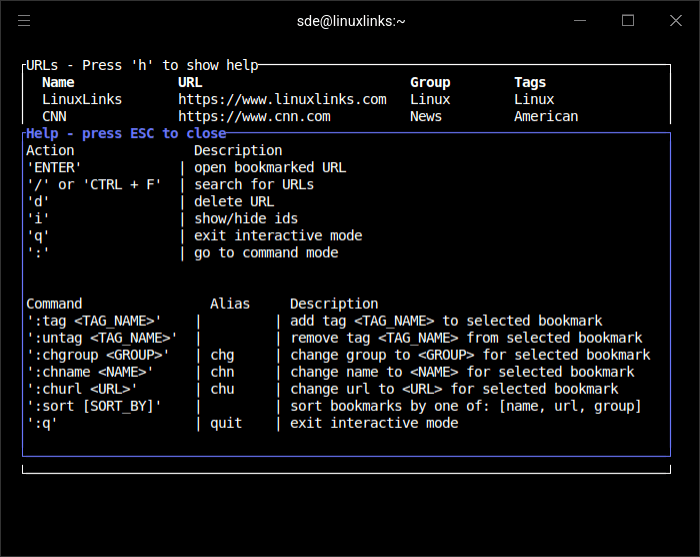Click the 'quit' alias
The width and height of the screenshot is (700, 557).
point(226,423)
